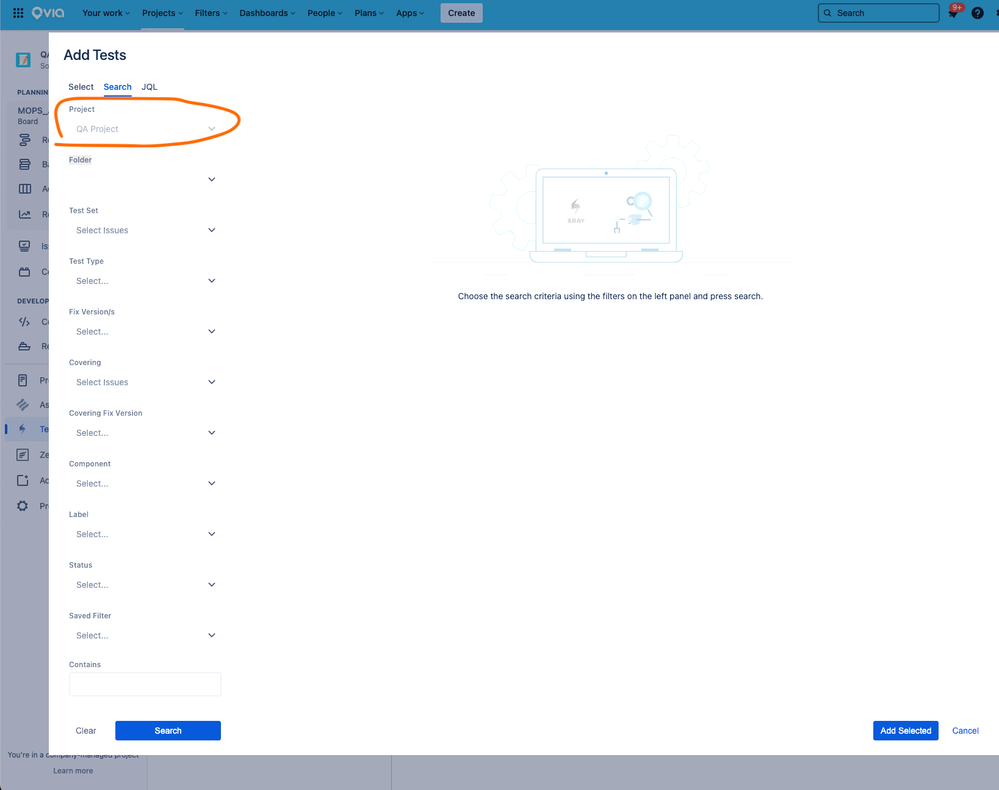This screenshot has width=999, height=790.
Task: Open the help question mark icon
Action: coord(977,13)
